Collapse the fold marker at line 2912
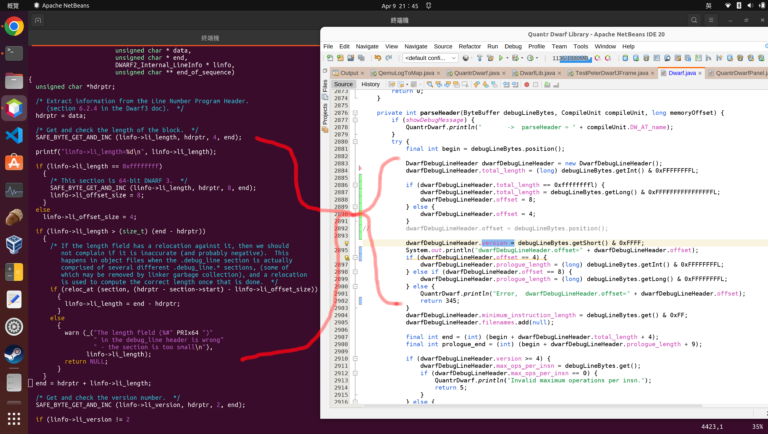The height and width of the screenshot is (434, 768). [355, 373]
